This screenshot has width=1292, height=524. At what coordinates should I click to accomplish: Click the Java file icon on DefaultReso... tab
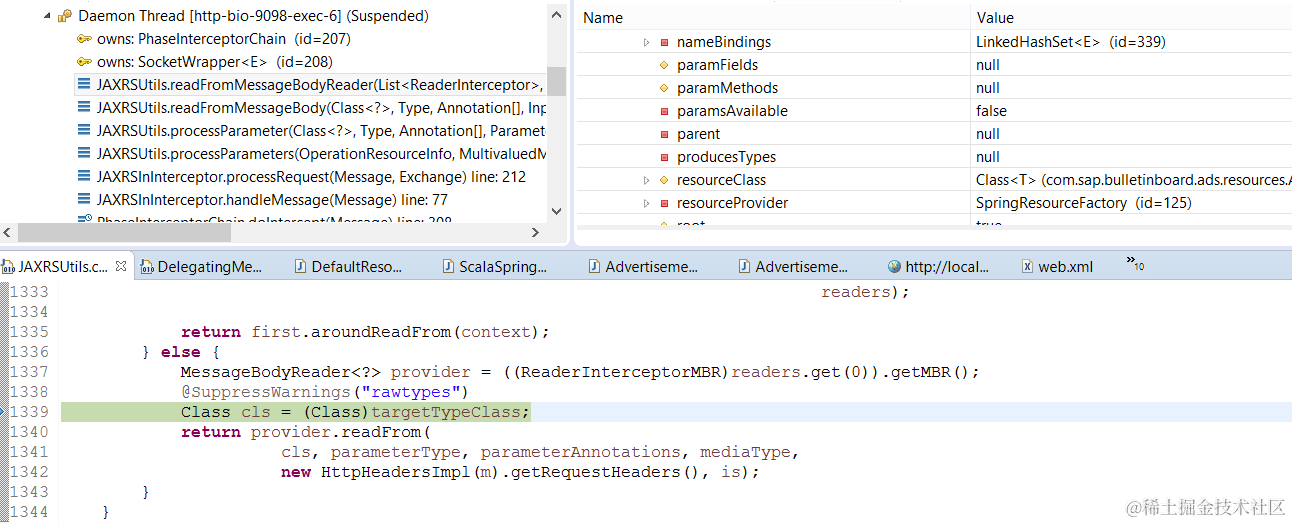pyautogui.click(x=300, y=267)
